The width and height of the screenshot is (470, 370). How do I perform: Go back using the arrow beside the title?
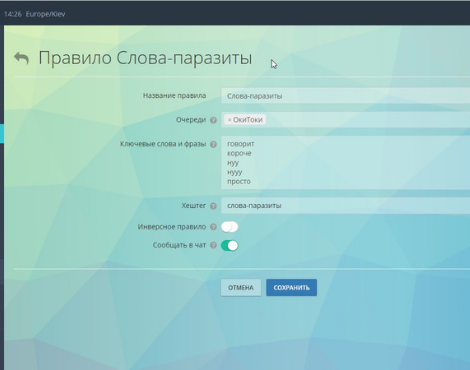[x=21, y=58]
